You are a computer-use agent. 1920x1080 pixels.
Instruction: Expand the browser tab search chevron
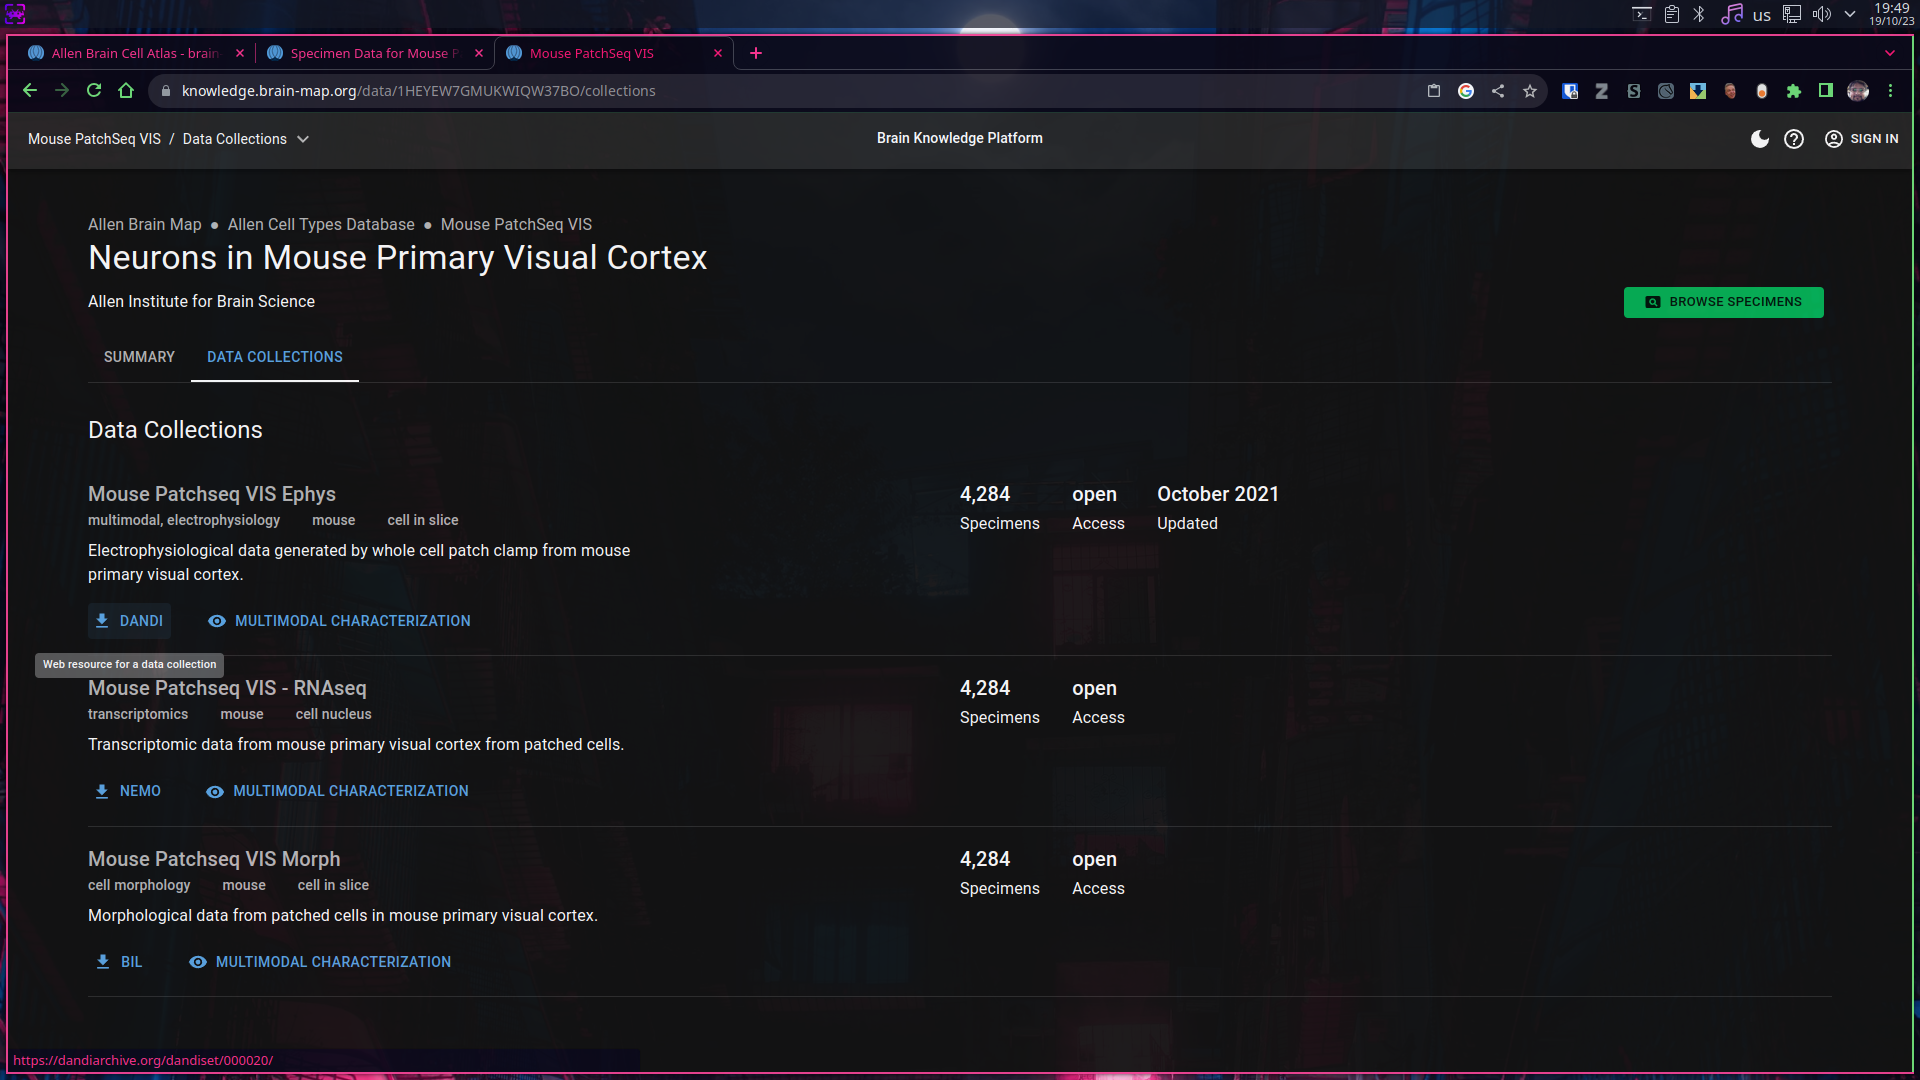[x=1889, y=53]
